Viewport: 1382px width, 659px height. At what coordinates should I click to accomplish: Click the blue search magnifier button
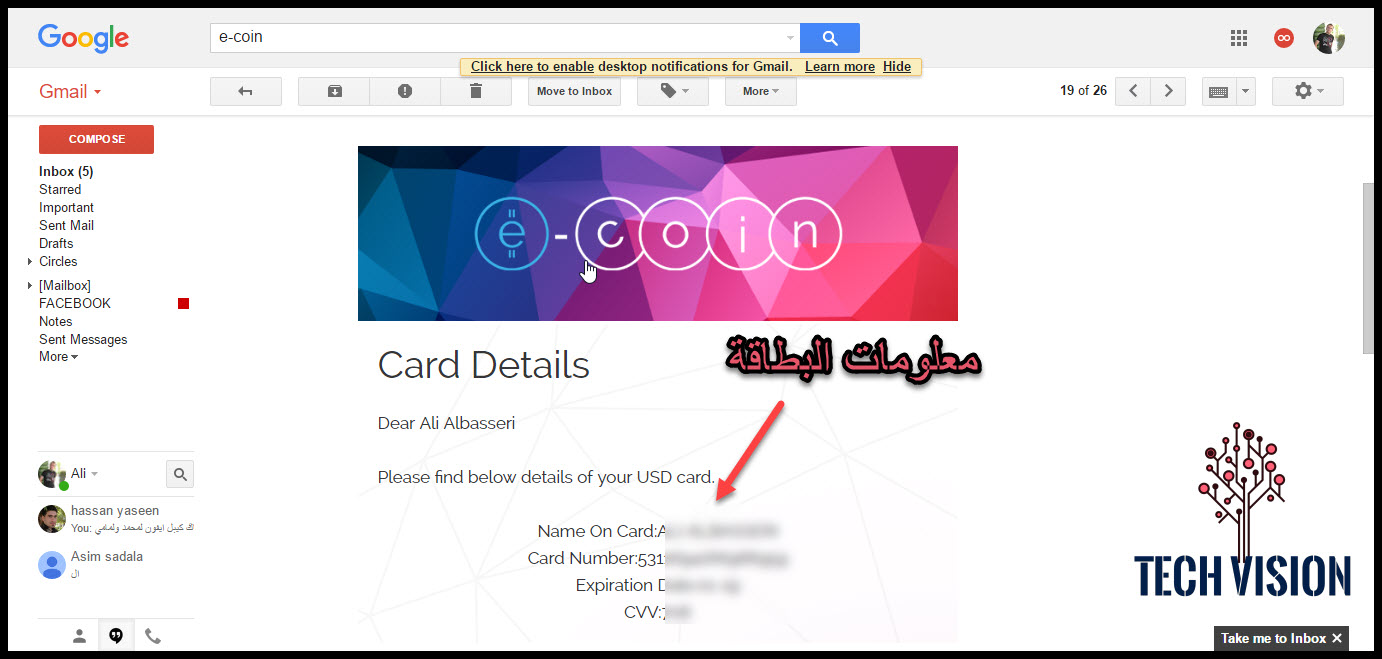tap(830, 38)
